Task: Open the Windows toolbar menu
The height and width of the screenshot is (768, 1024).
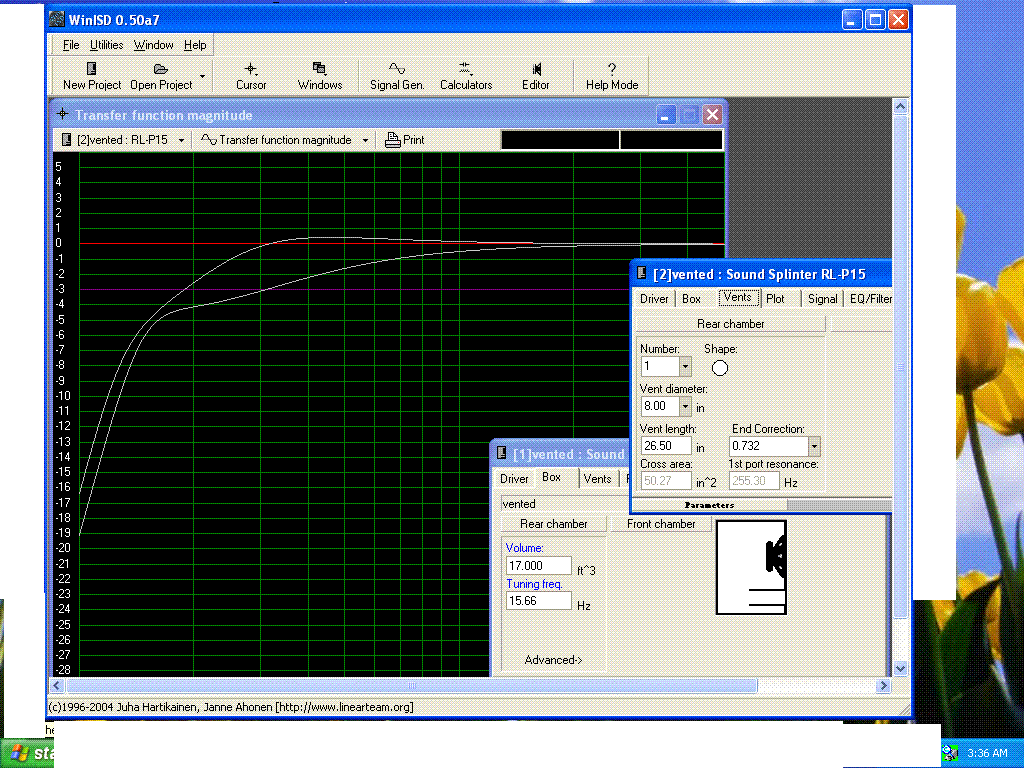Action: [x=320, y=76]
